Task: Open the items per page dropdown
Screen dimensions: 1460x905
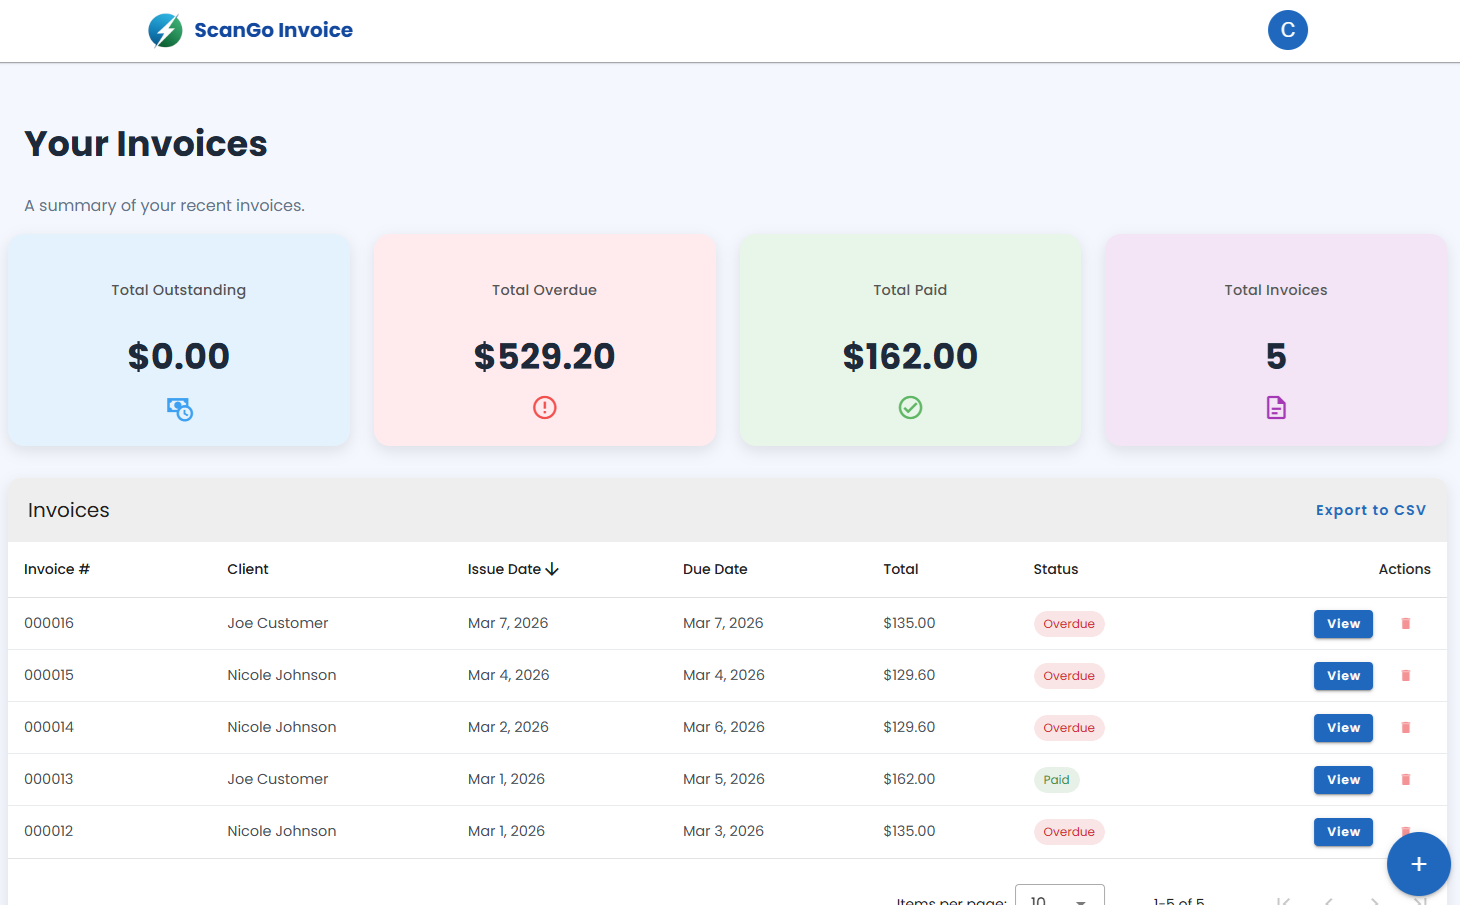Action: (x=1060, y=897)
